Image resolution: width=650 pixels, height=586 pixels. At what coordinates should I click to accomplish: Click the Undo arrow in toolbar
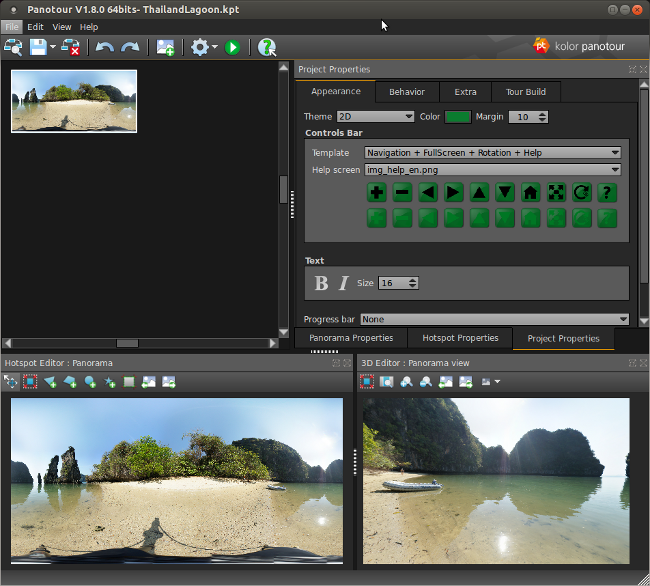105,47
